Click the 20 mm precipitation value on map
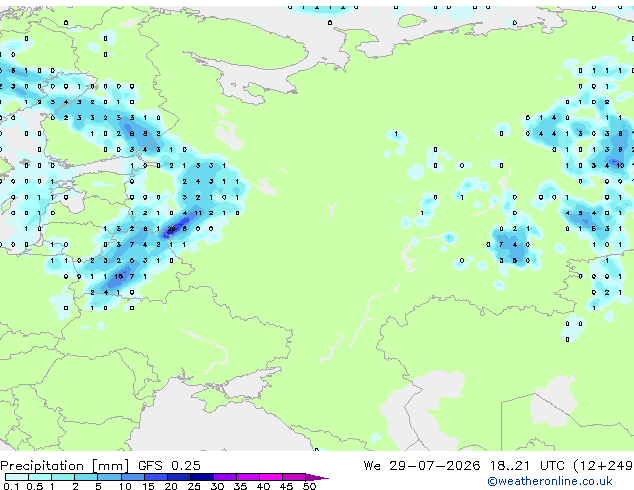 pyautogui.click(x=171, y=229)
